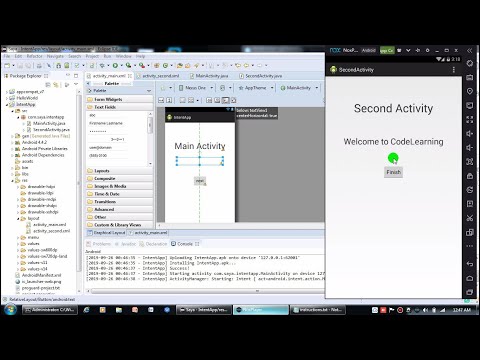Open Run button dropdown arrow in toolbar
Screen dimensions: 480x360
(x=121, y=65)
